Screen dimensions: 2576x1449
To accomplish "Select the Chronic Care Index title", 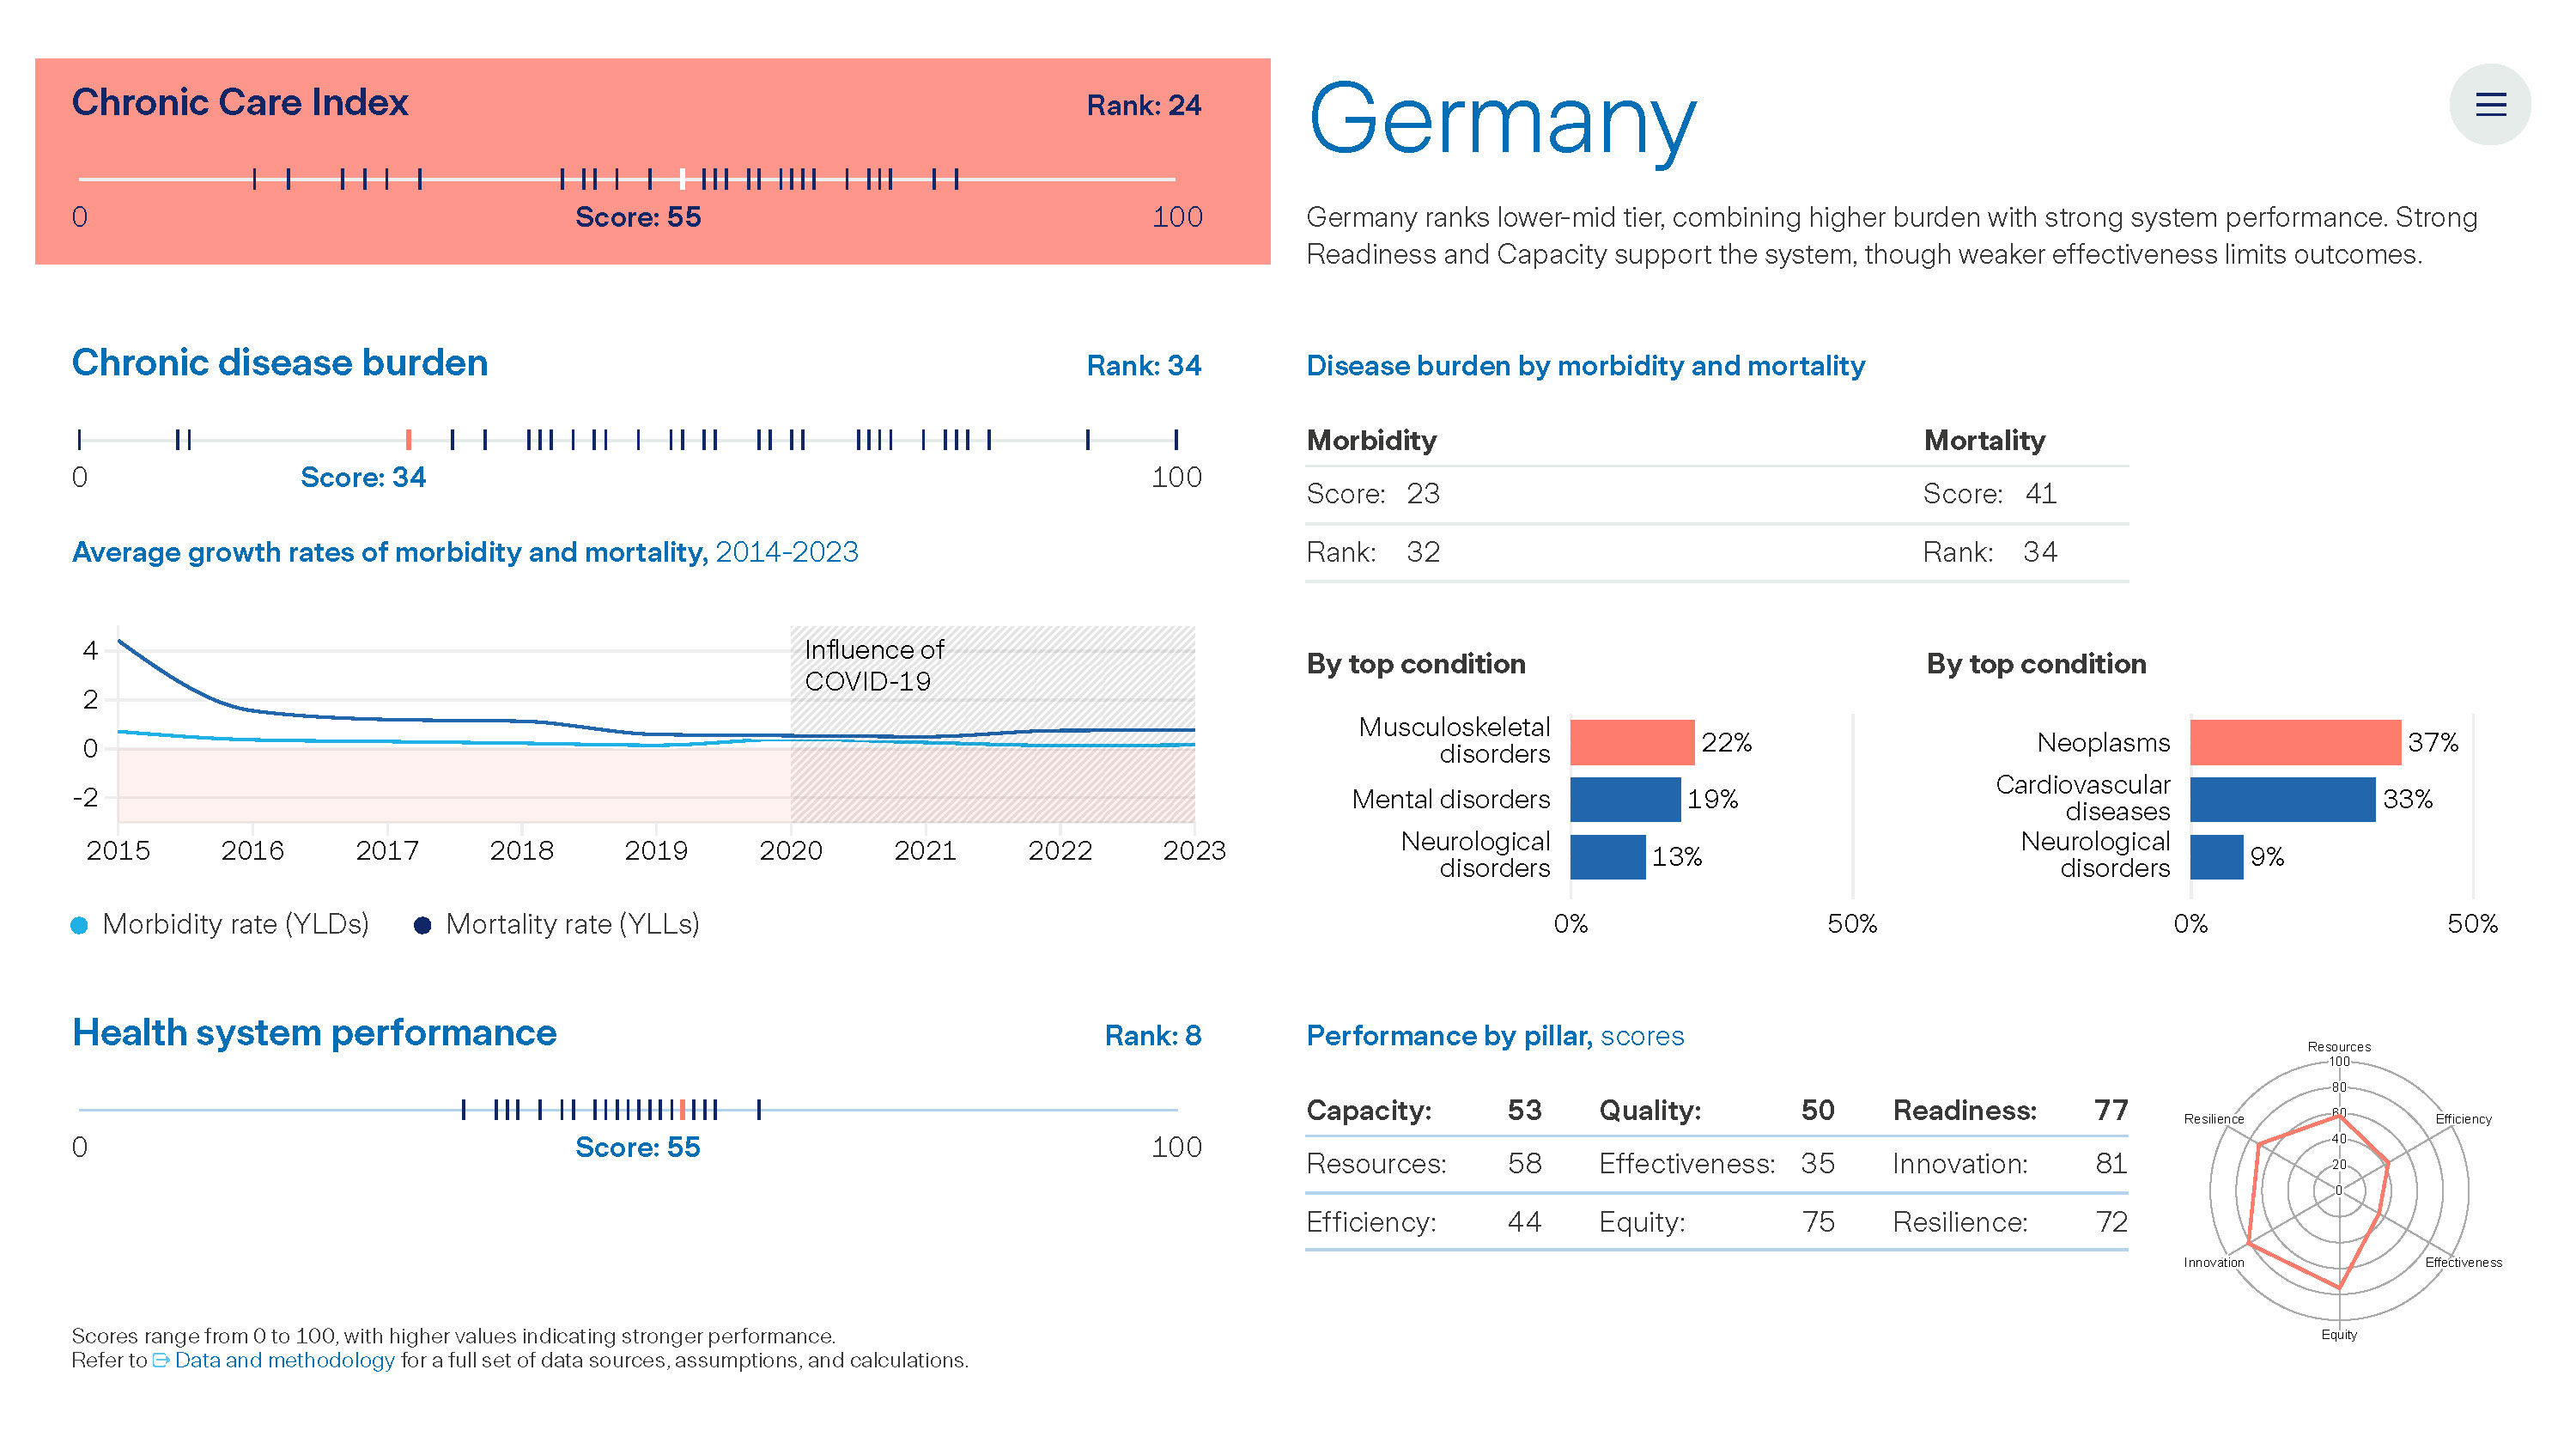I will click(240, 102).
